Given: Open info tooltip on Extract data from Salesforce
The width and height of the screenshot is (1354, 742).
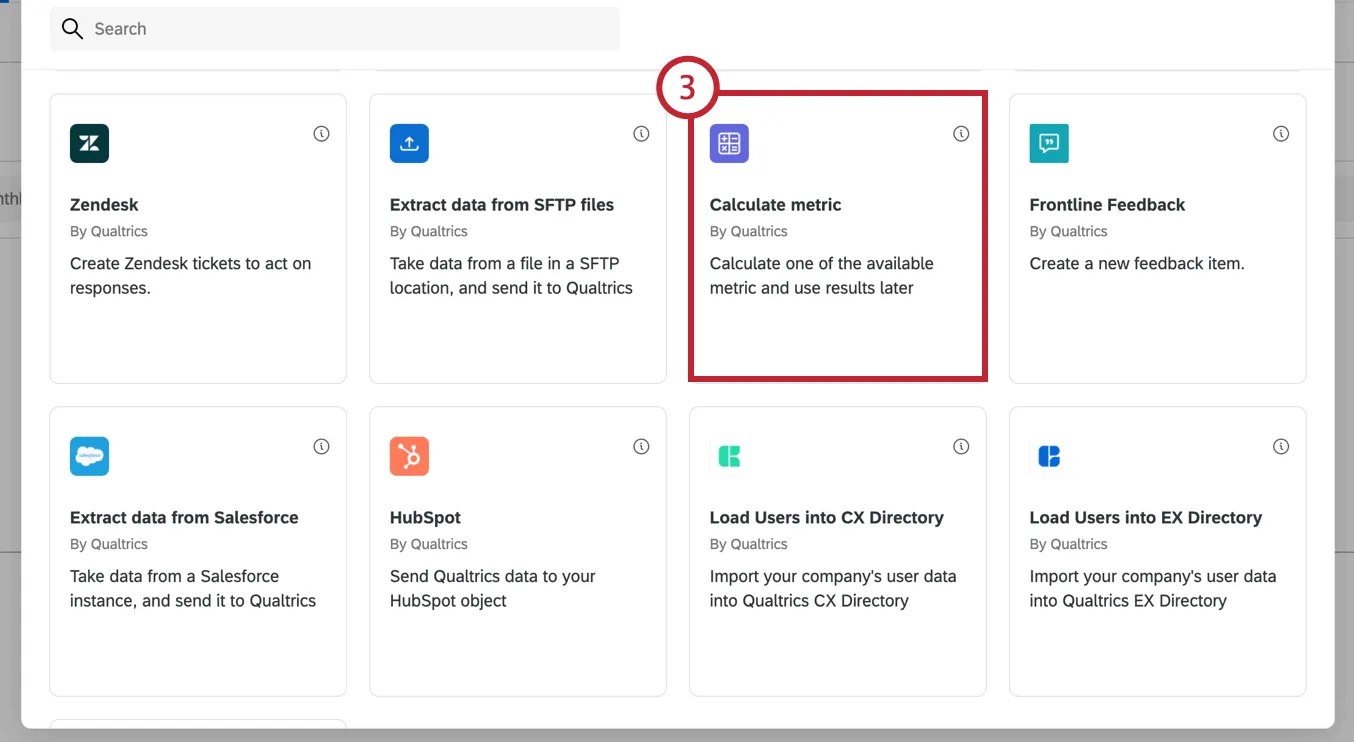Looking at the screenshot, I should click(x=321, y=446).
